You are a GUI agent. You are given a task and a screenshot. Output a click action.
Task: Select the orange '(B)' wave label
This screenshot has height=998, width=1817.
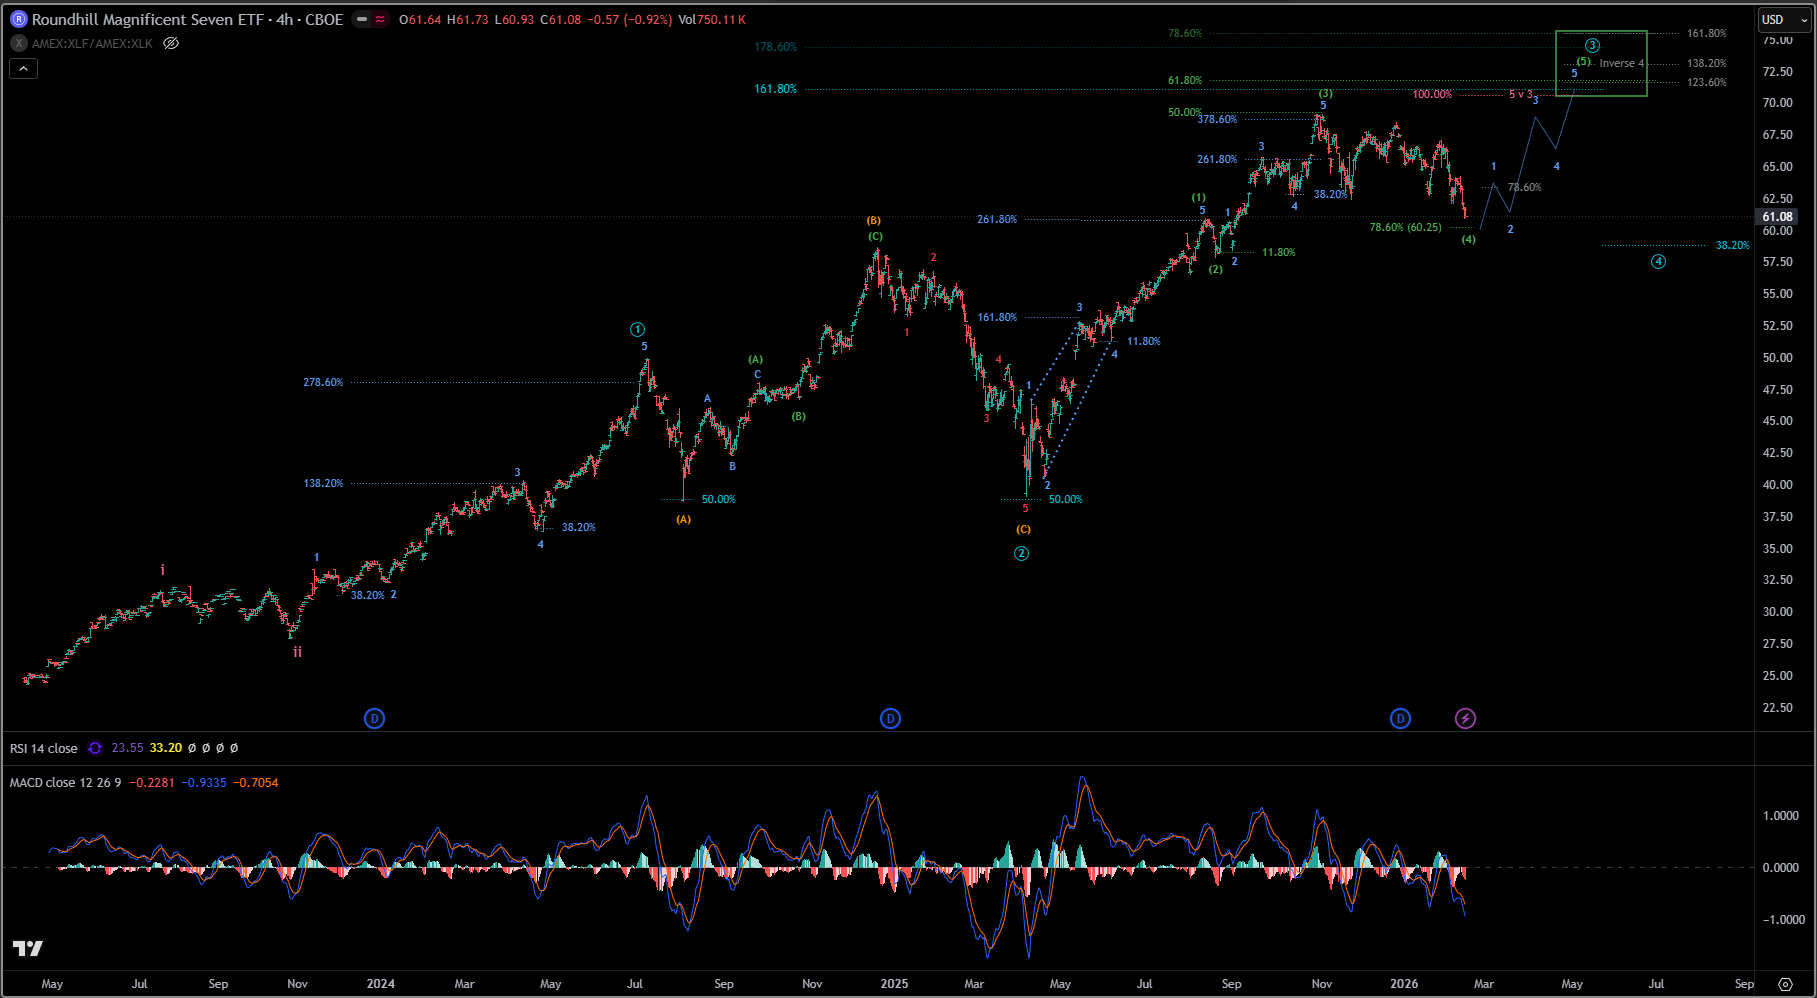tap(874, 221)
